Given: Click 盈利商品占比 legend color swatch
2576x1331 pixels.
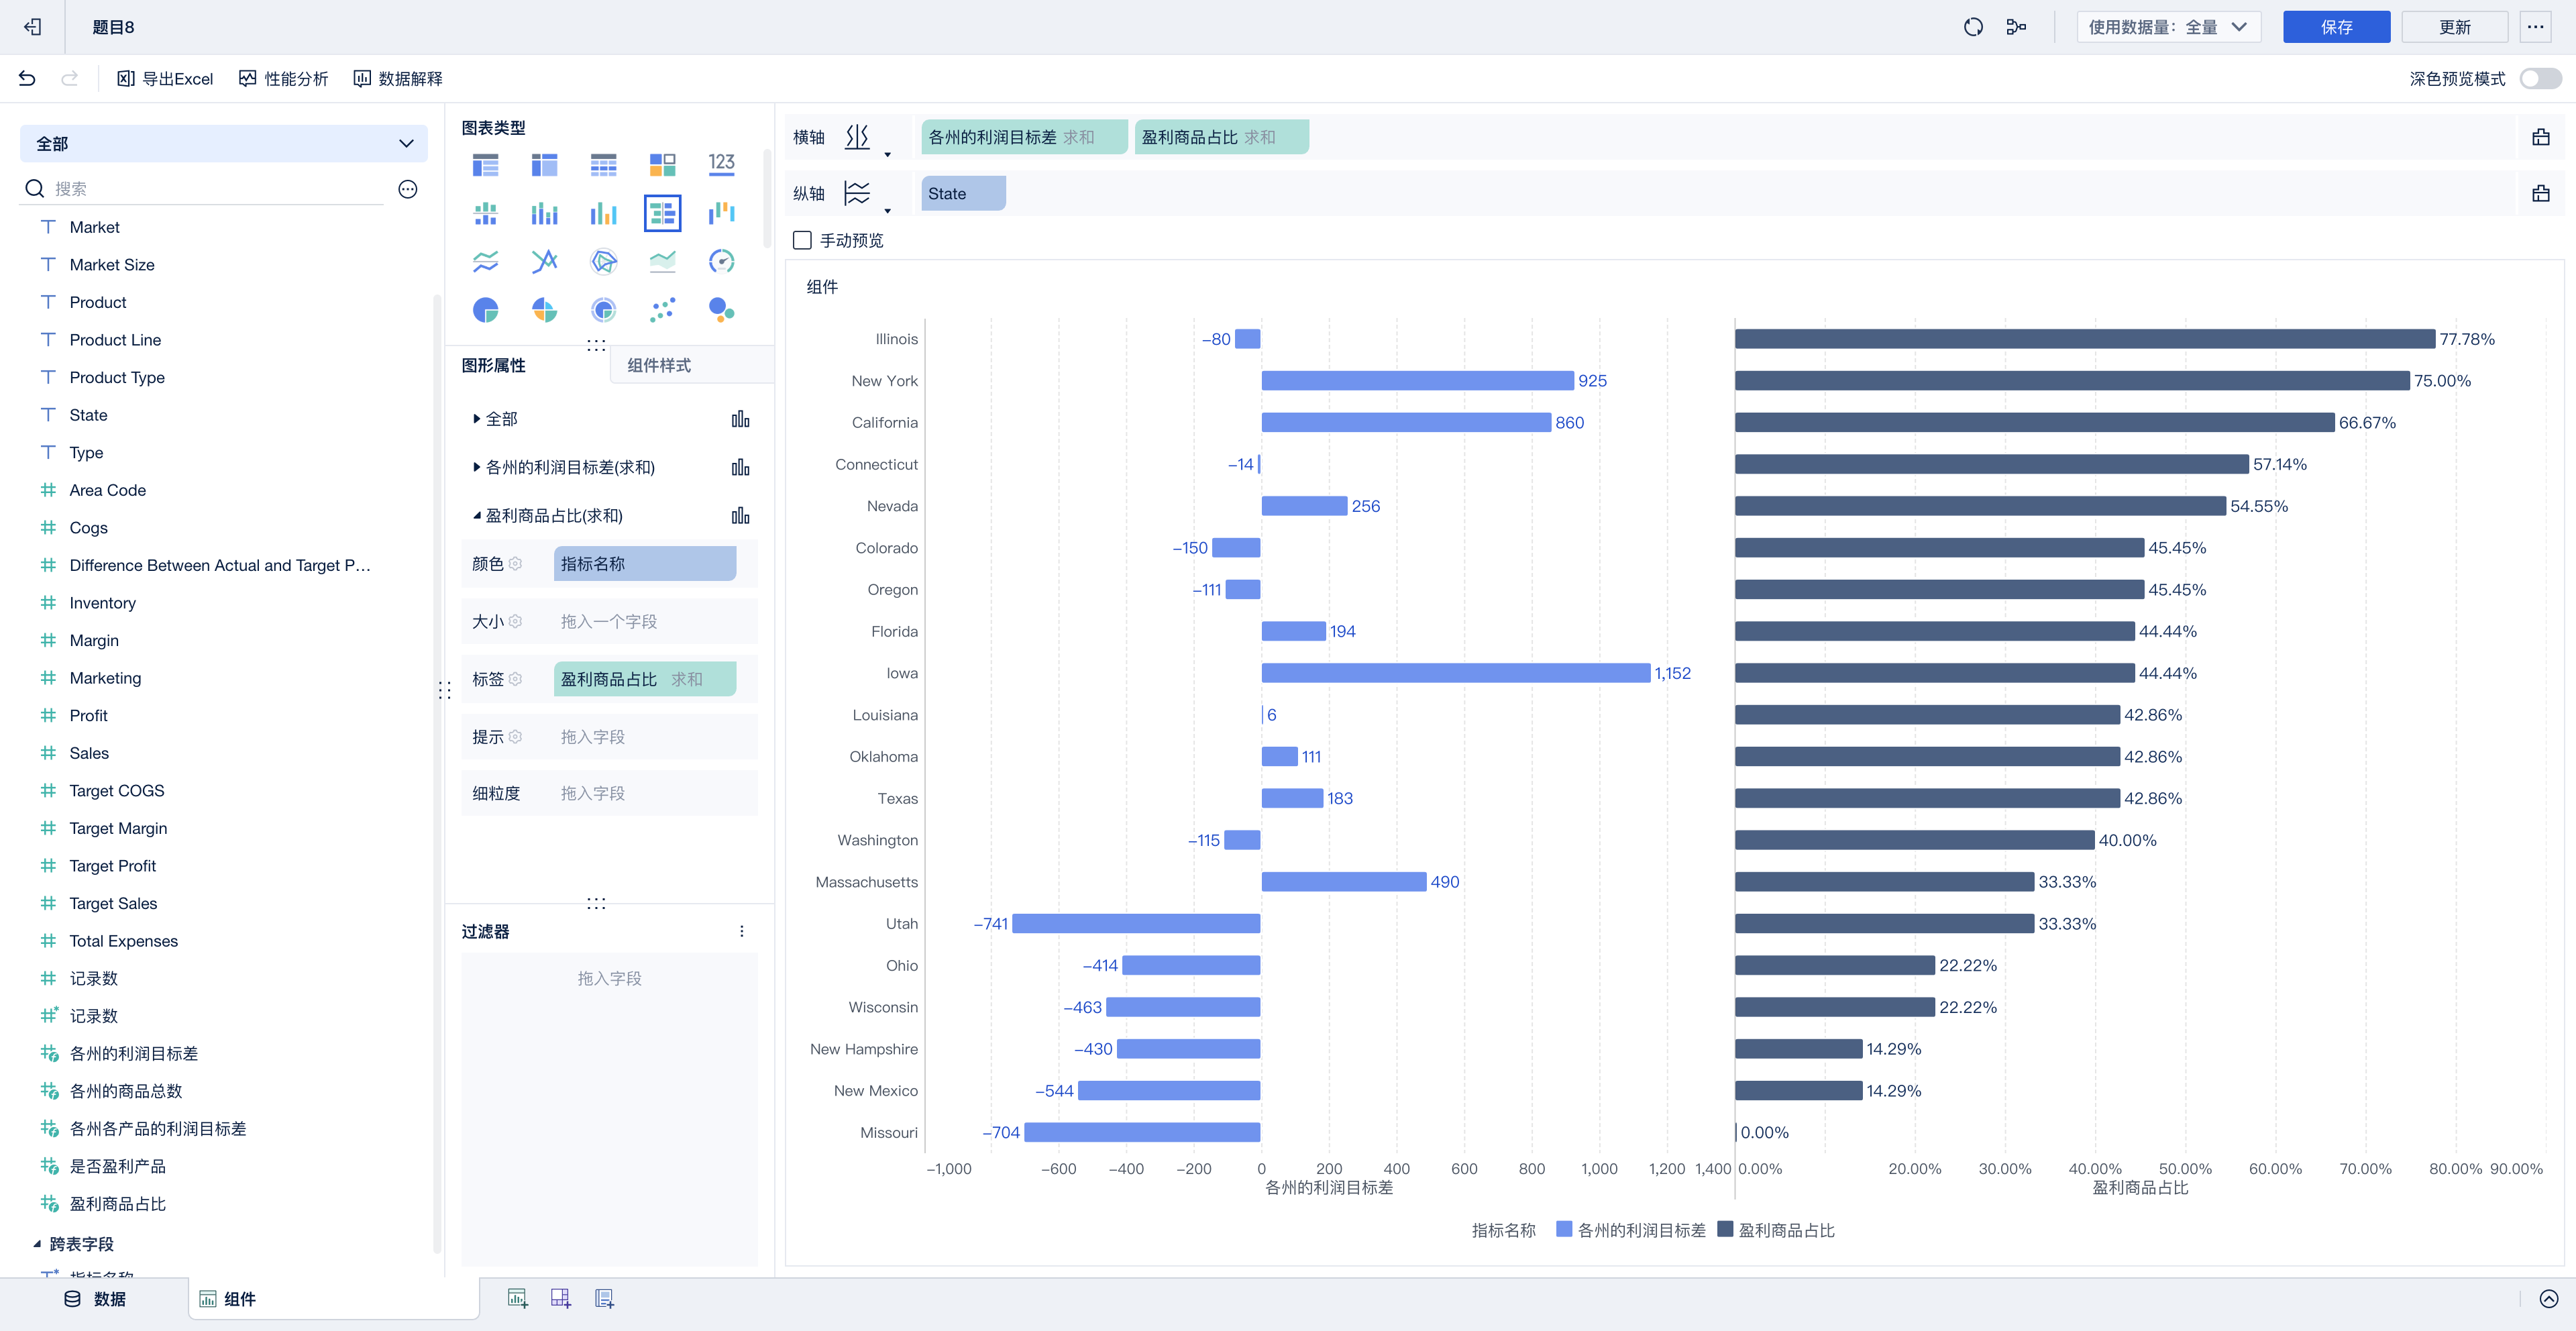Looking at the screenshot, I should point(1724,1229).
